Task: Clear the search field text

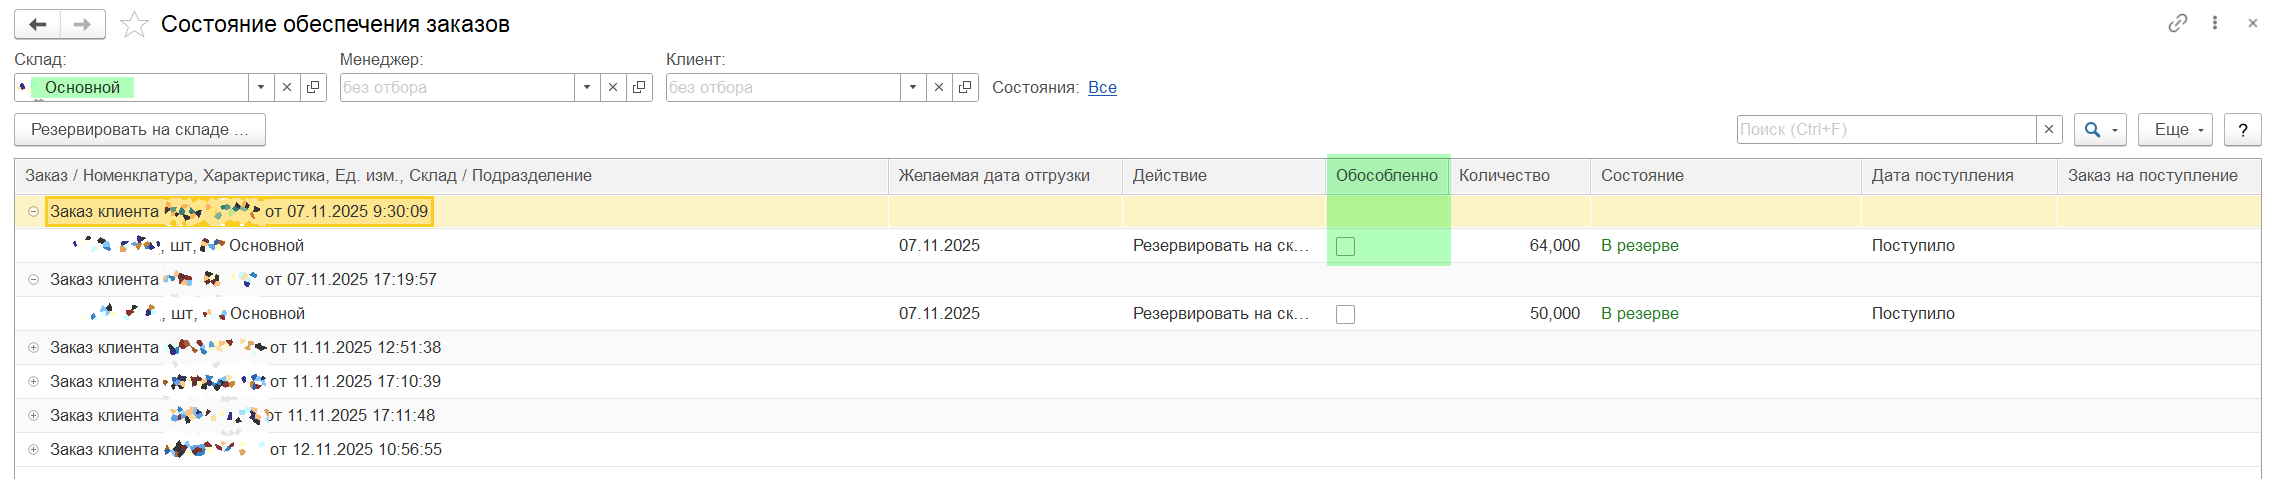Action: point(2049,130)
